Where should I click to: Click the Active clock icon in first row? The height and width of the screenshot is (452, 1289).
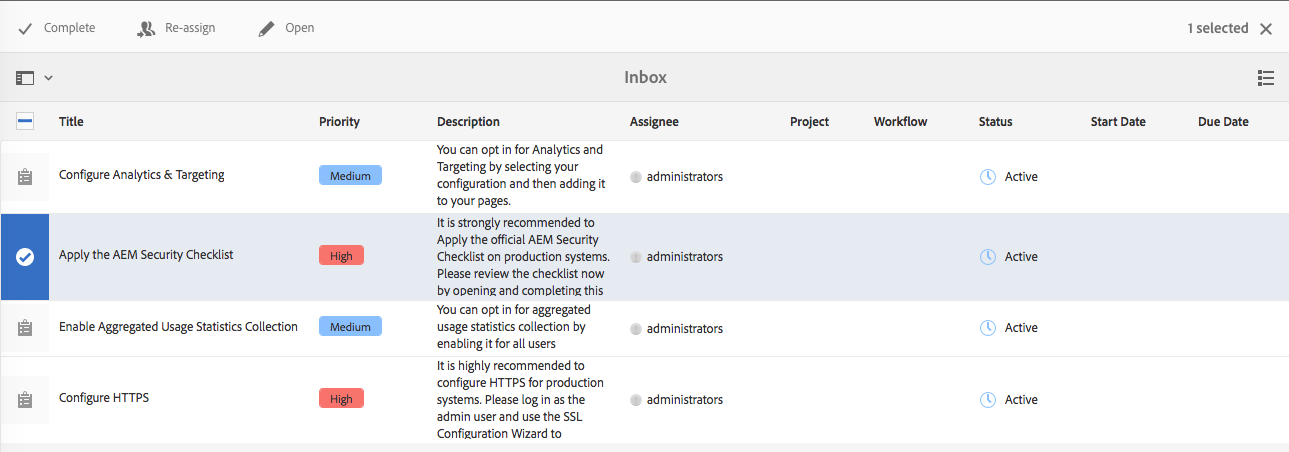click(x=988, y=177)
